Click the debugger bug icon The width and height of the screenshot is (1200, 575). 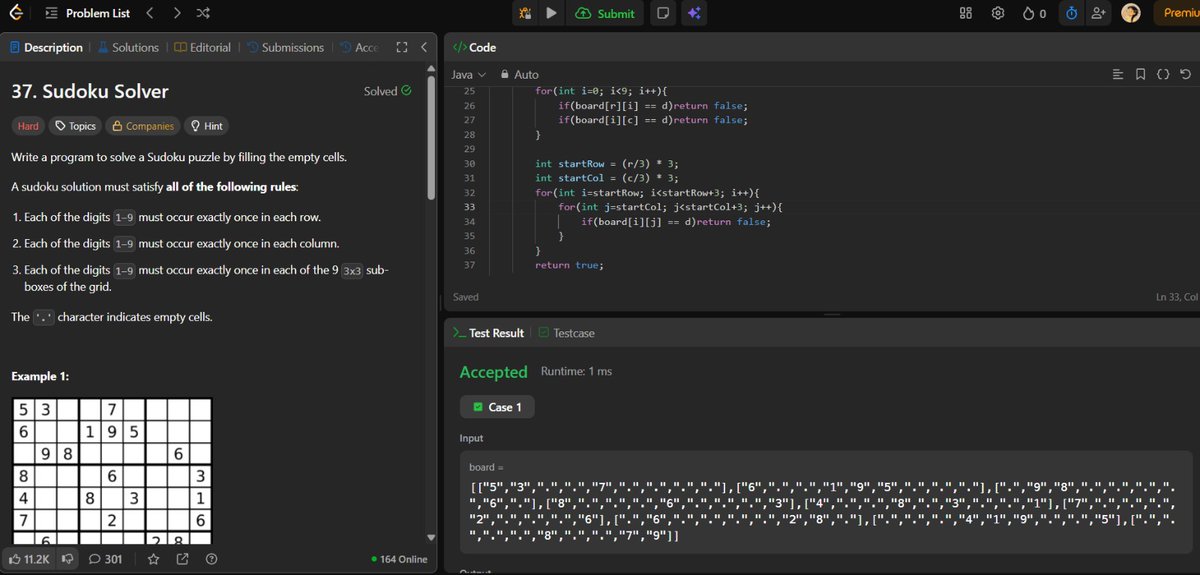(524, 13)
